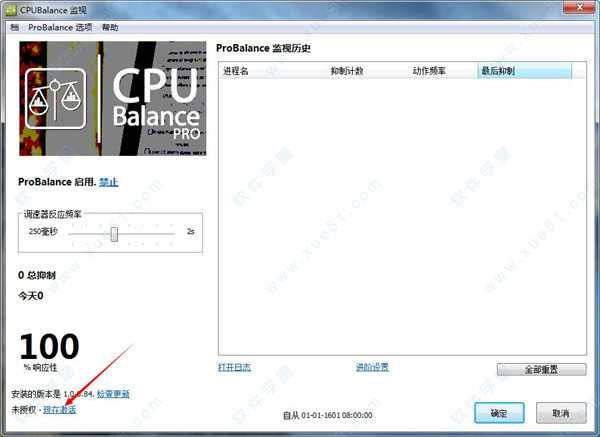Click the 250毫秒 slider label
The height and width of the screenshot is (437, 600).
(x=43, y=232)
